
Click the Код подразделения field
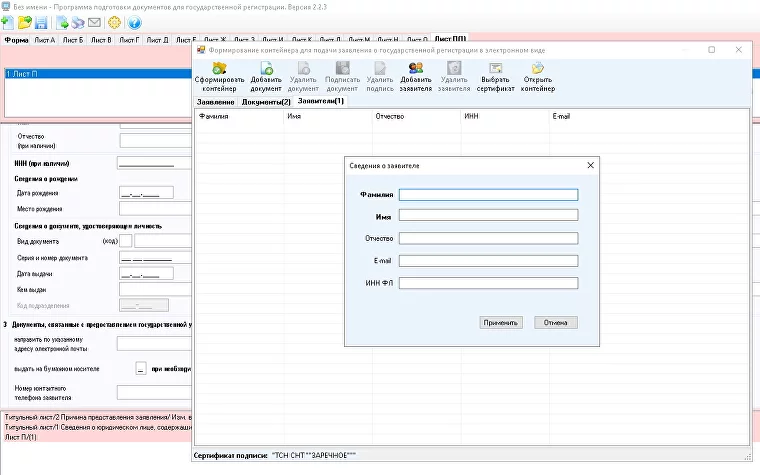tap(144, 305)
